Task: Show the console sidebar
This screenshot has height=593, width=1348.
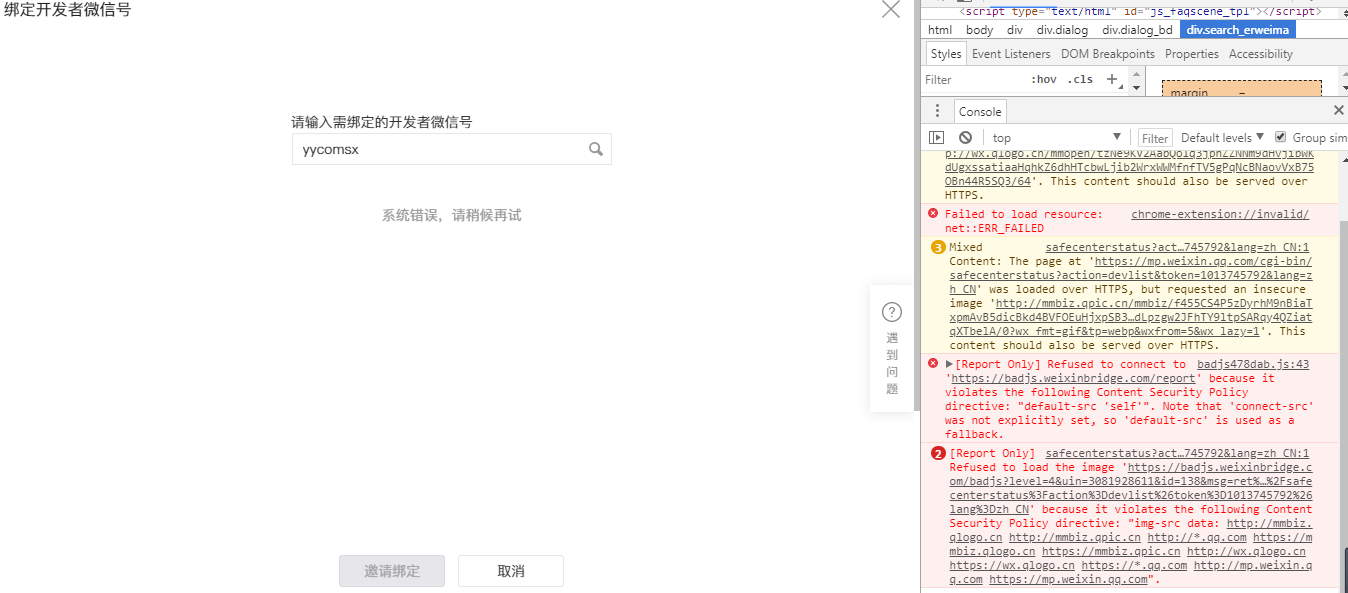Action: 937,138
